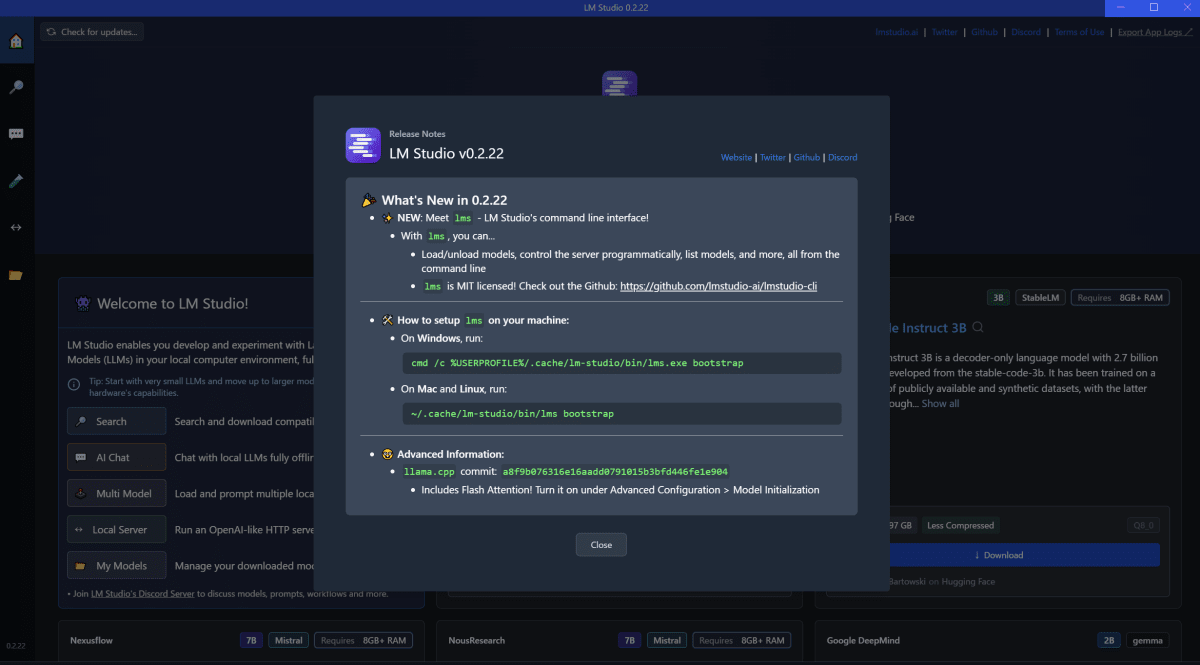Click the info icon next to the Tip text
The image size is (1200, 665).
coord(74,385)
